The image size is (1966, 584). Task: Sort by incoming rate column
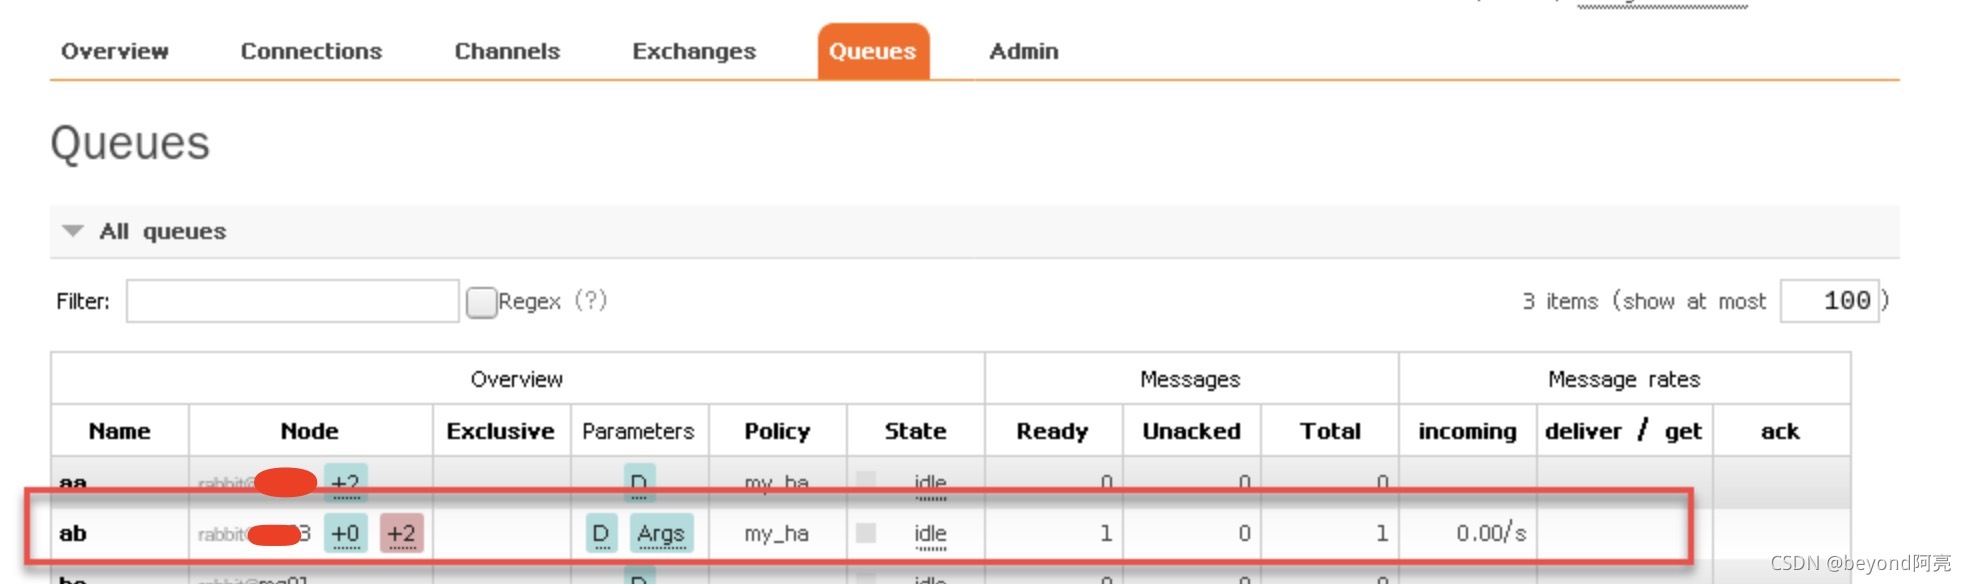[1468, 431]
